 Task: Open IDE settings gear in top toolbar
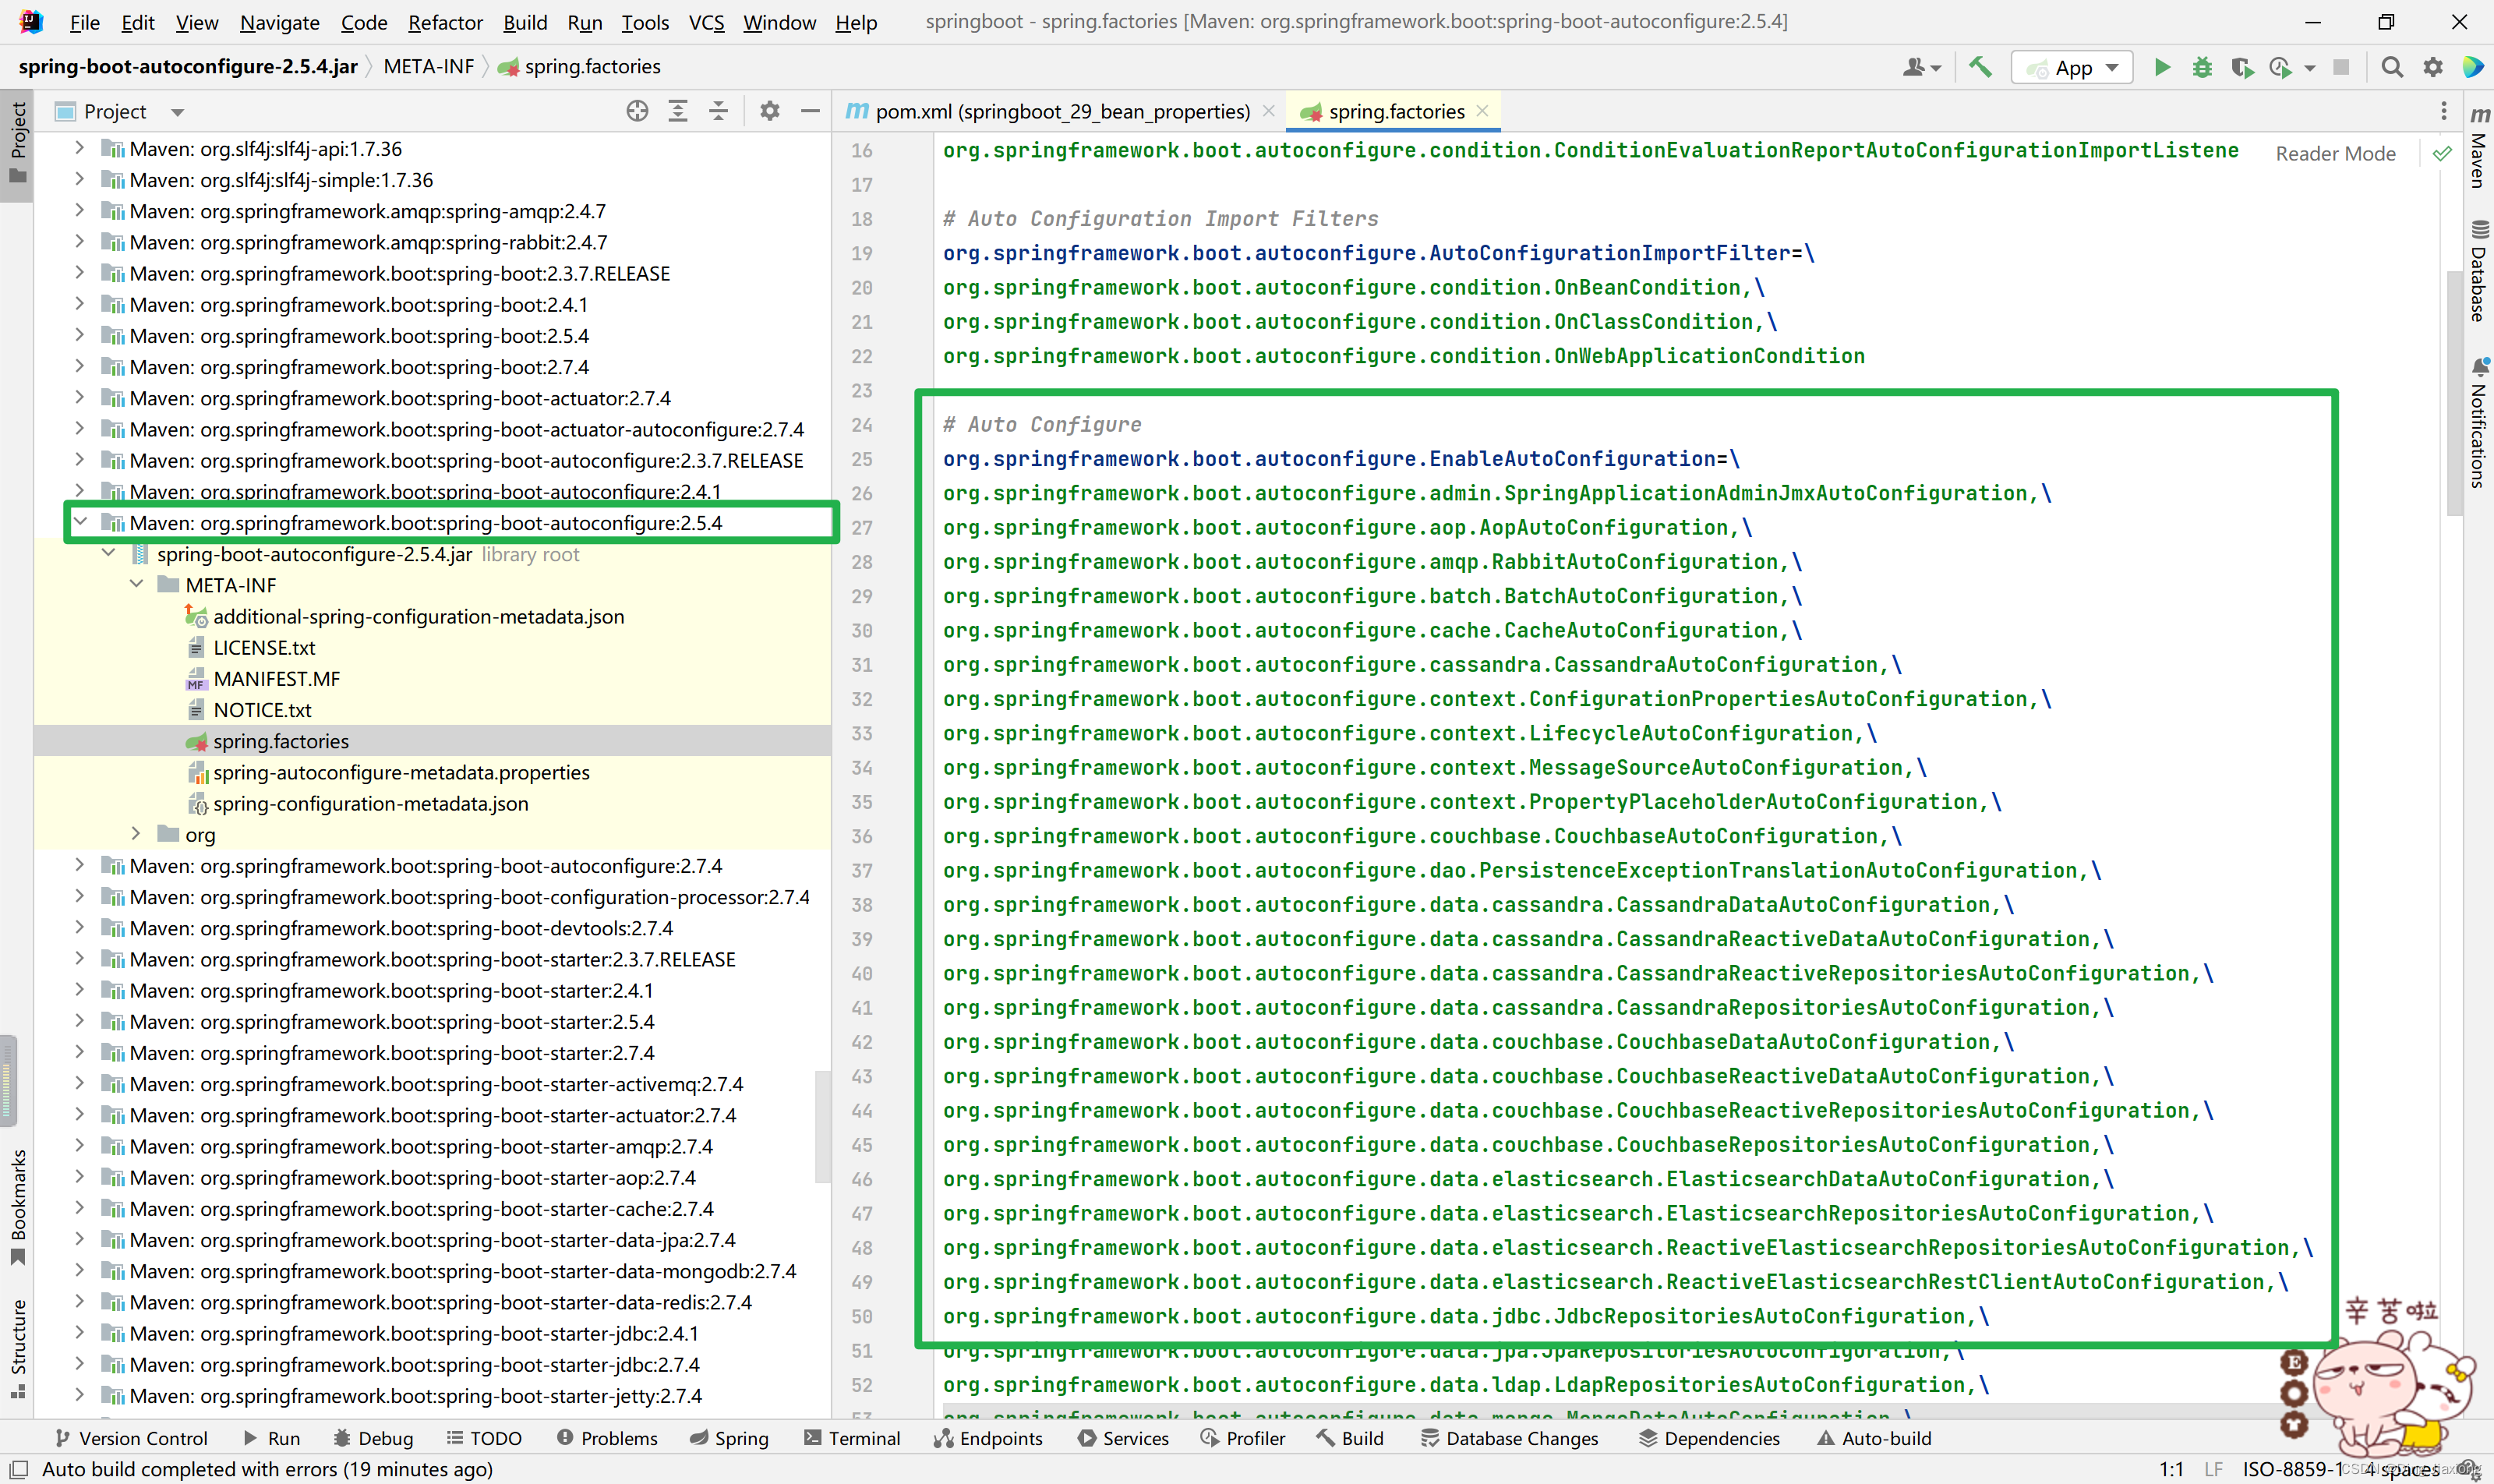2432,67
